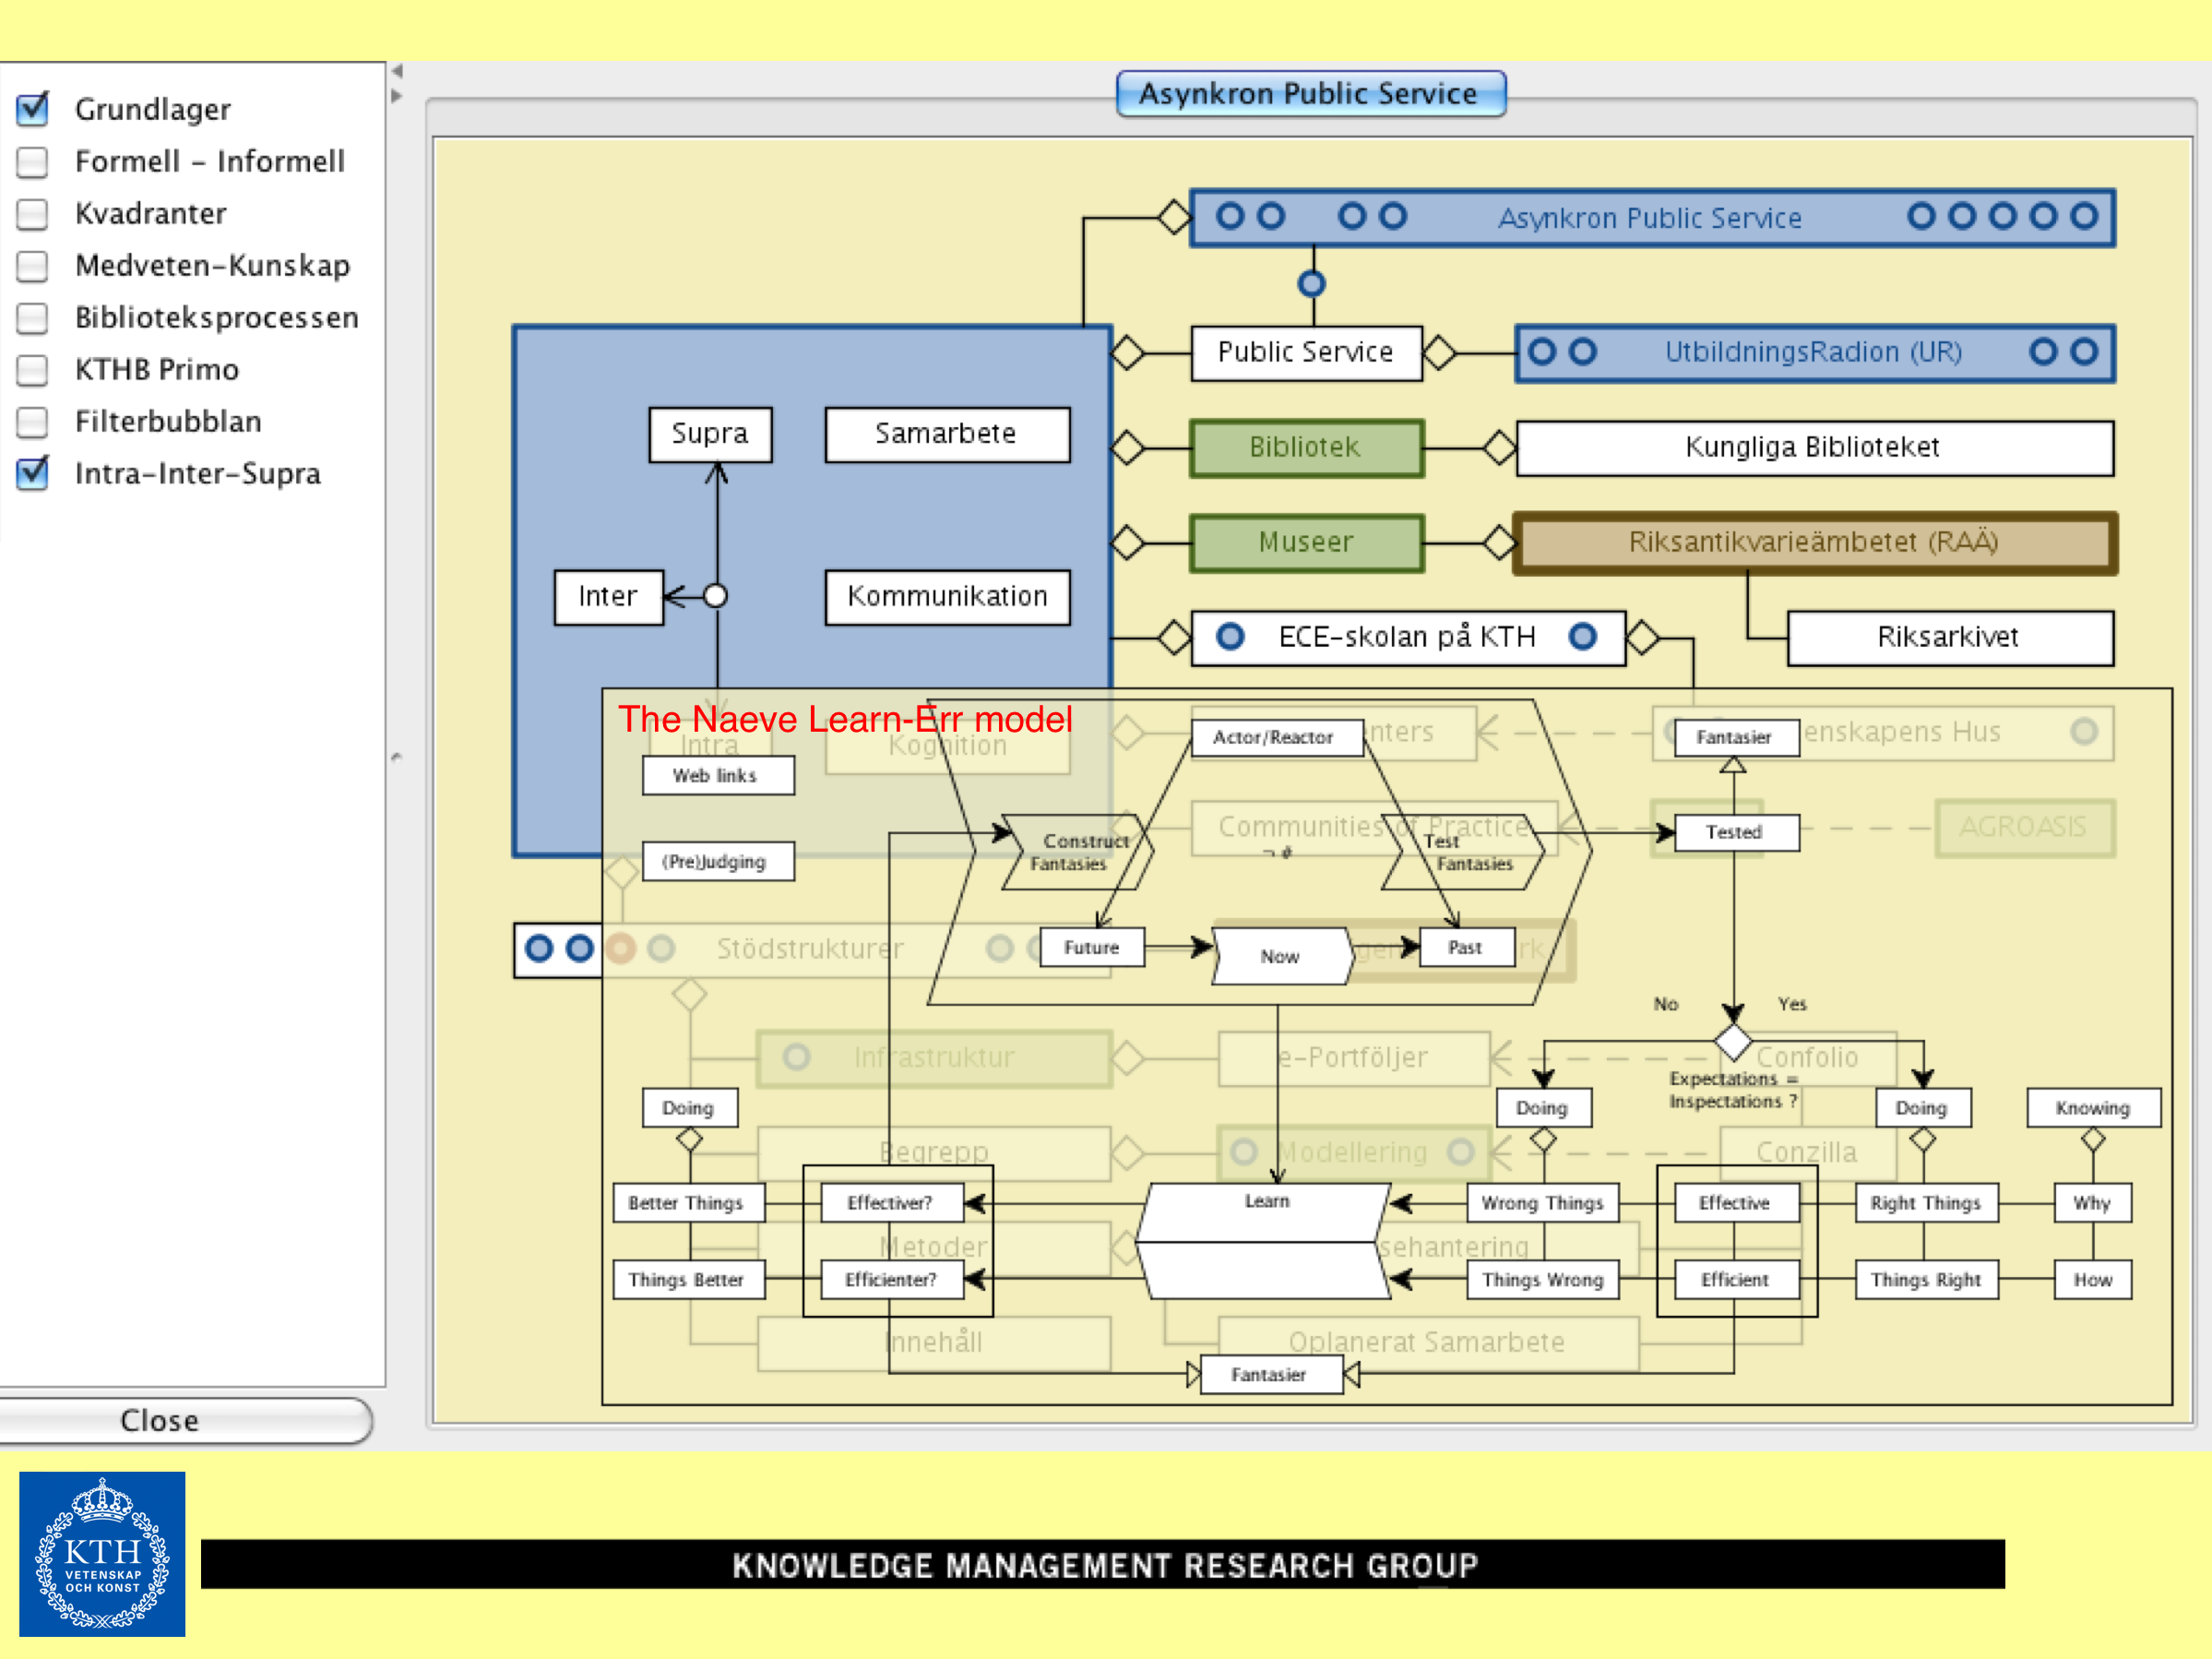This screenshot has width=2212, height=1659.
Task: Click the diamond connector left of Museer
Action: click(x=1127, y=542)
